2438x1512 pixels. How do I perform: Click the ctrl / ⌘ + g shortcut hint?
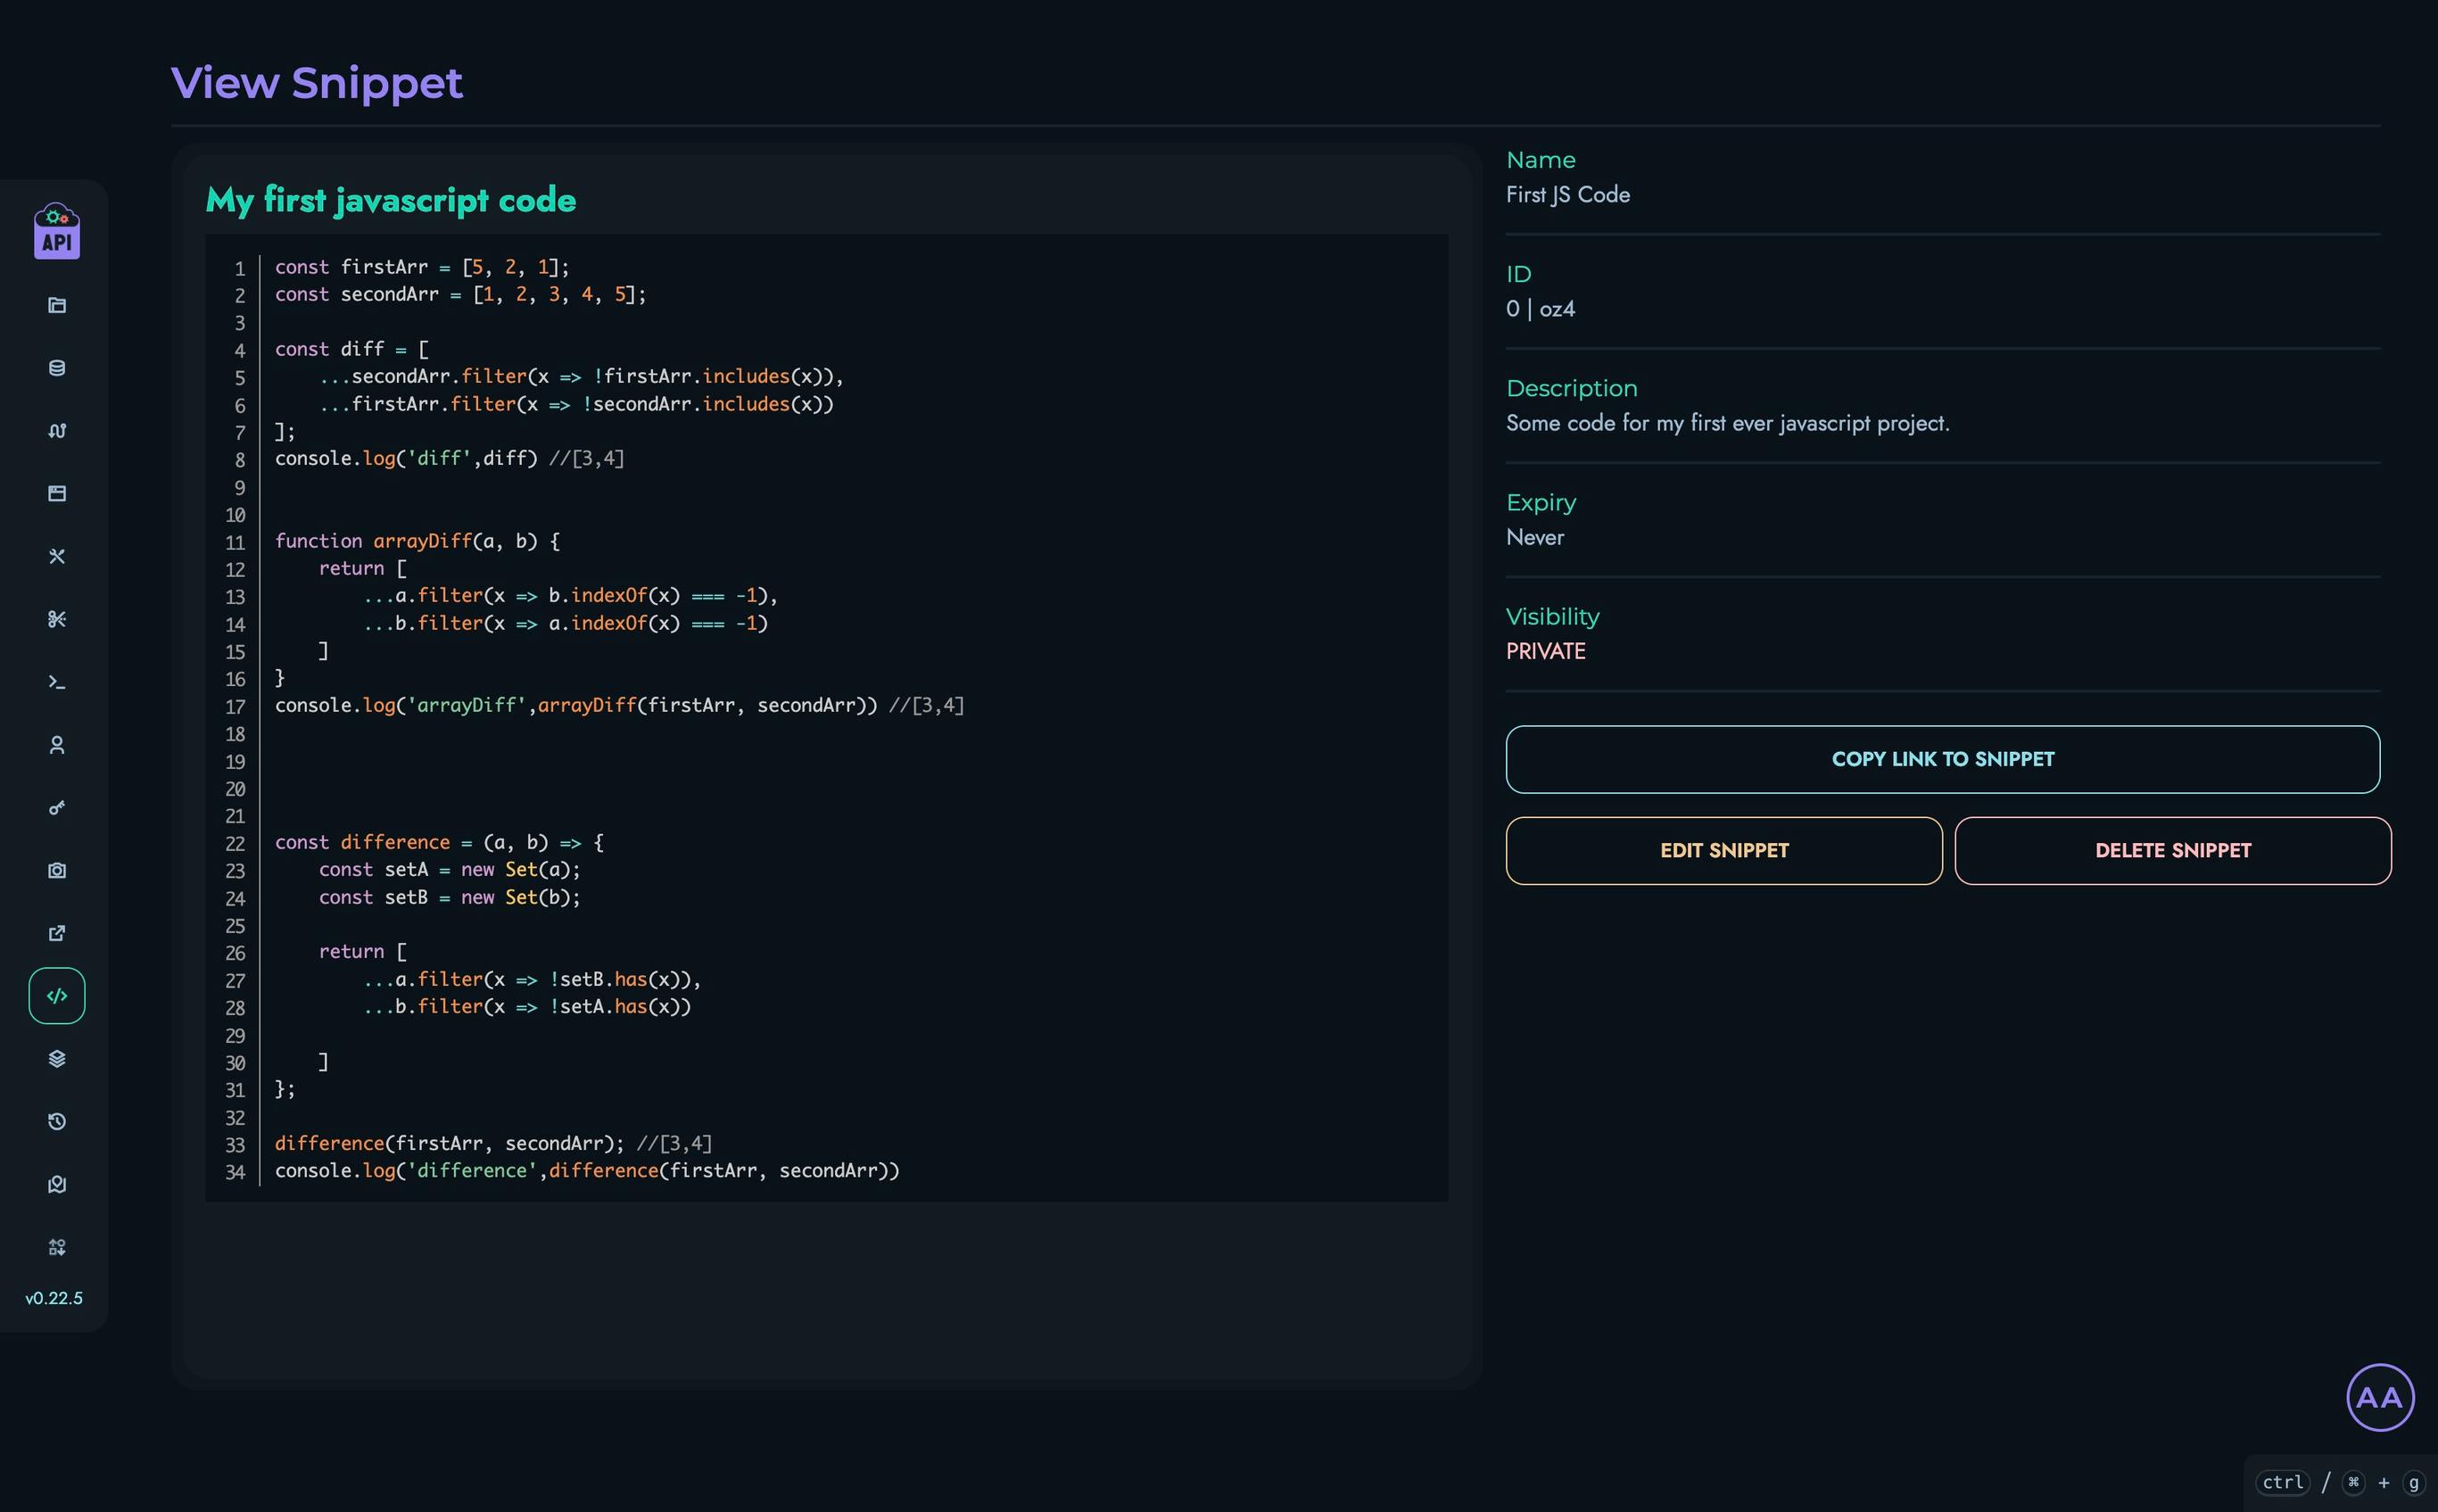tap(2341, 1482)
